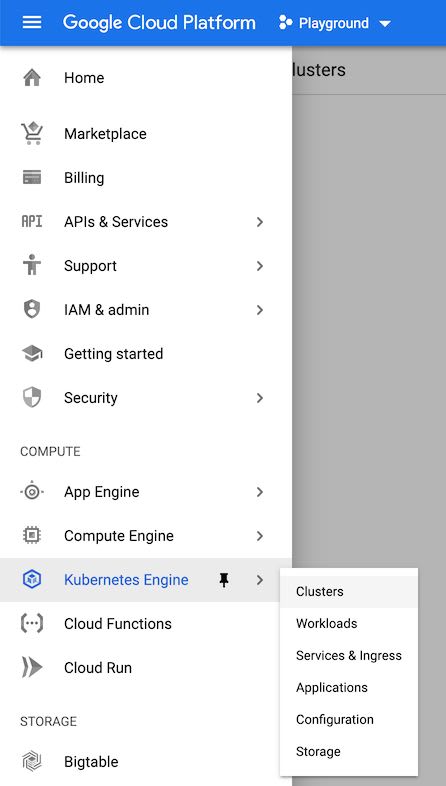Click the Billing credit card icon
The height and width of the screenshot is (786, 446).
coord(32,177)
